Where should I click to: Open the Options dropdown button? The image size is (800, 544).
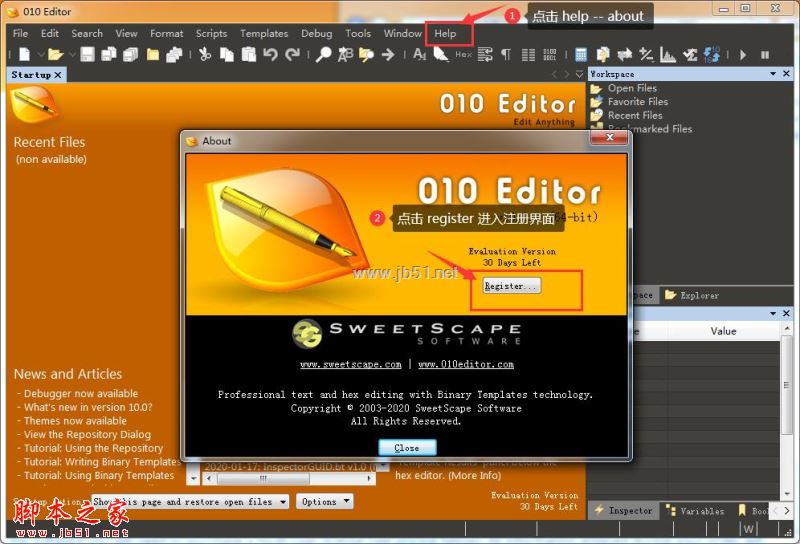324,502
